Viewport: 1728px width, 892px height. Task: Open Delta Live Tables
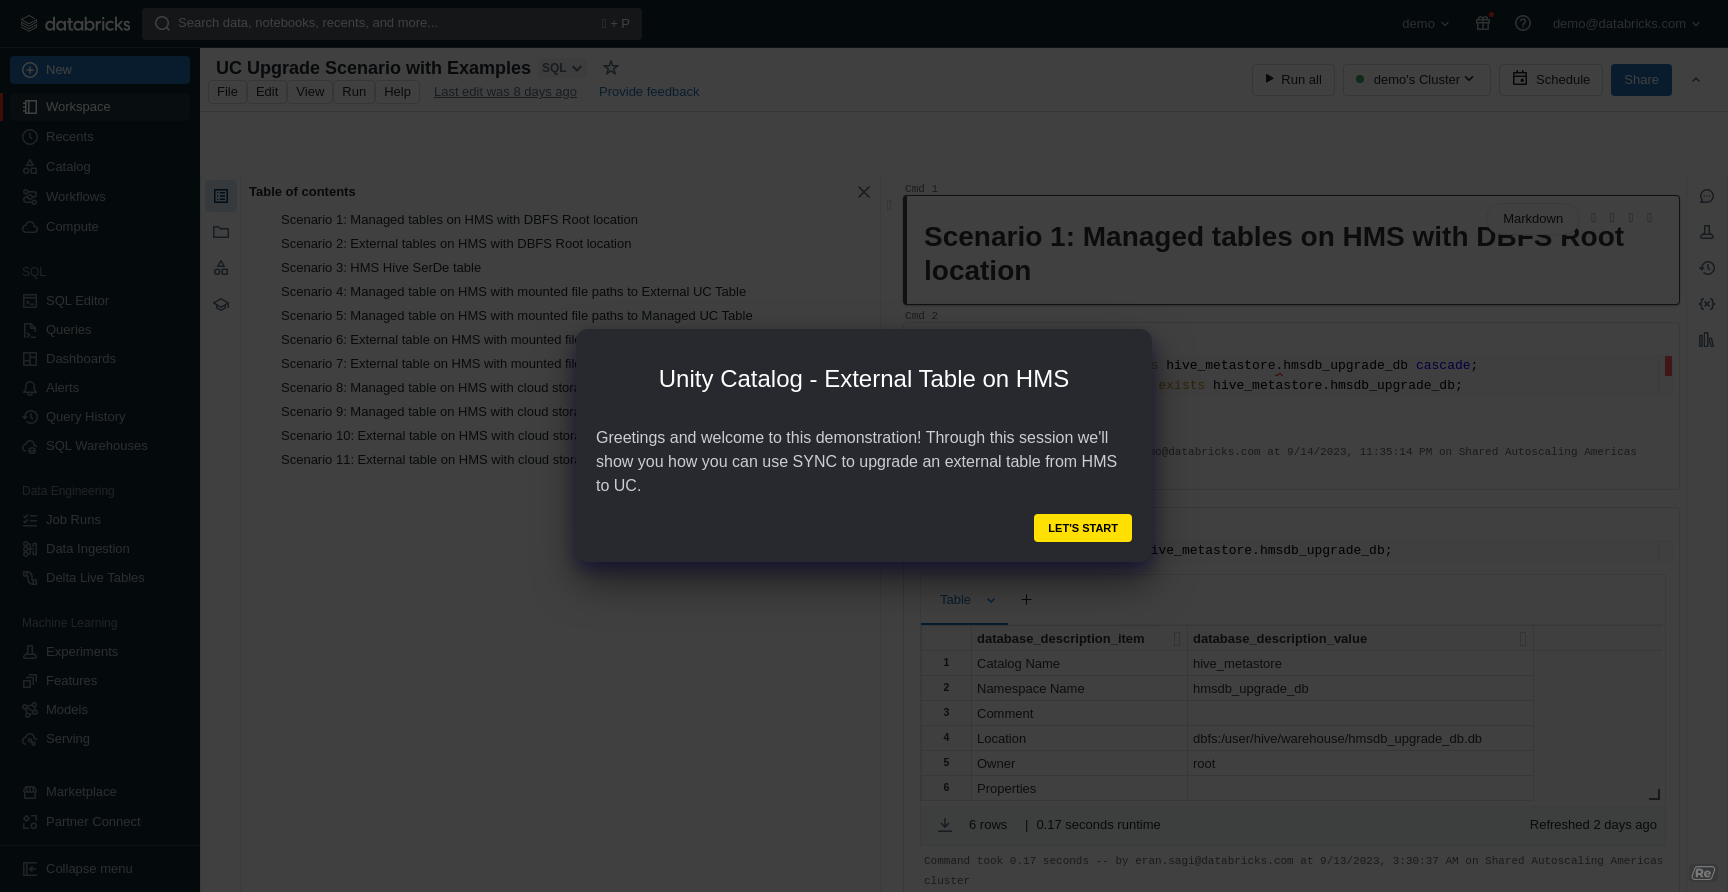click(x=100, y=578)
